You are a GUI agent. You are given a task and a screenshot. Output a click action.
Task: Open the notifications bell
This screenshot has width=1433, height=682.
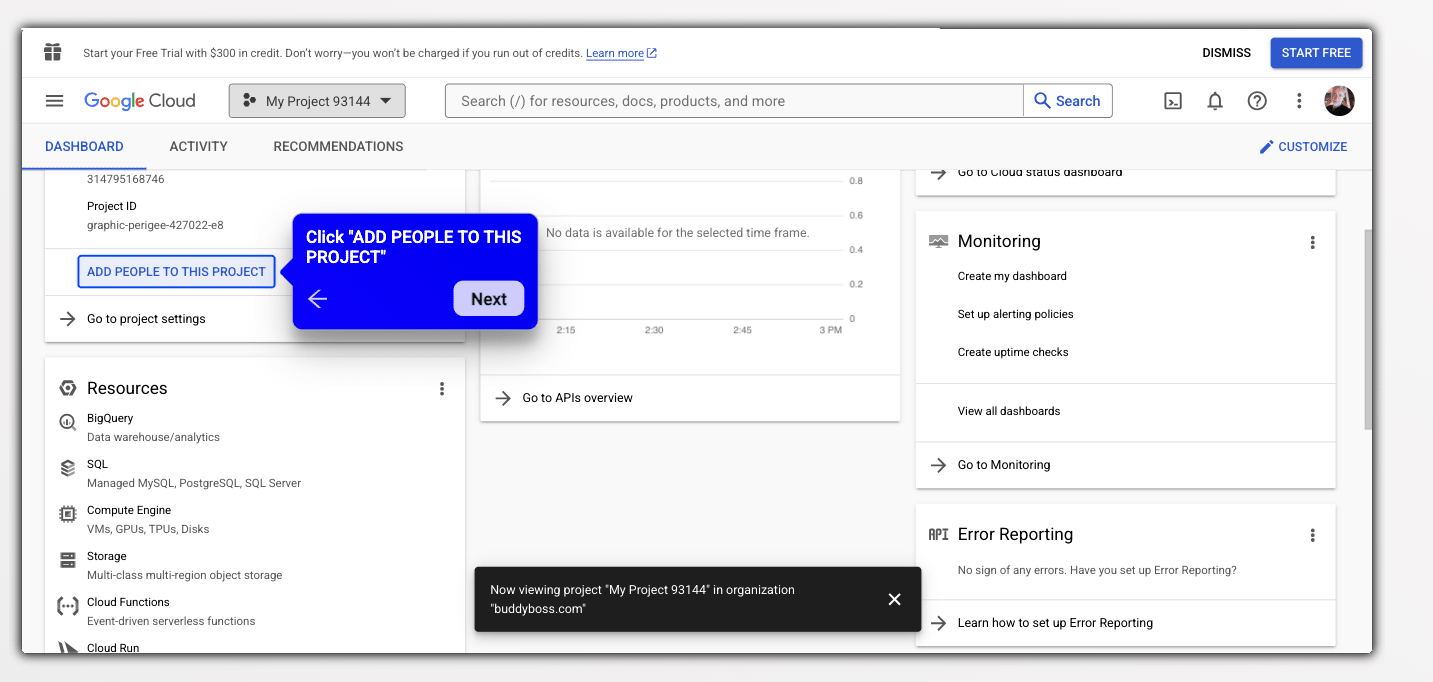coord(1215,101)
